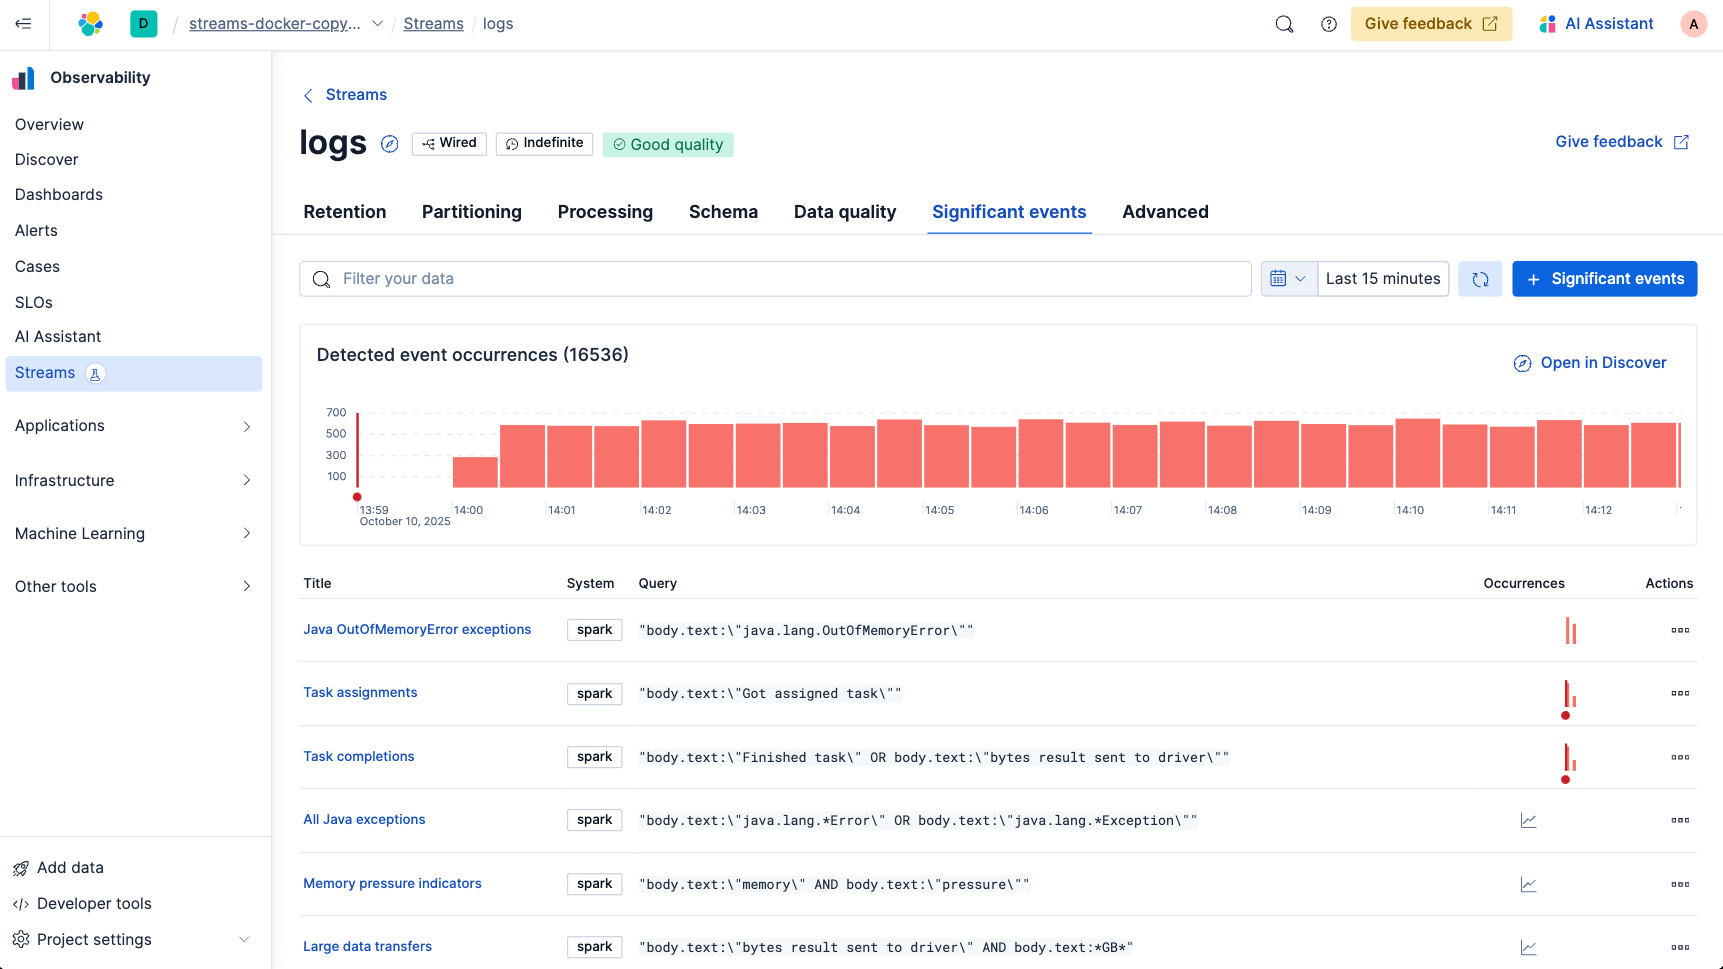The image size is (1723, 969).
Task: Open the Task completions event link
Action: (x=358, y=756)
